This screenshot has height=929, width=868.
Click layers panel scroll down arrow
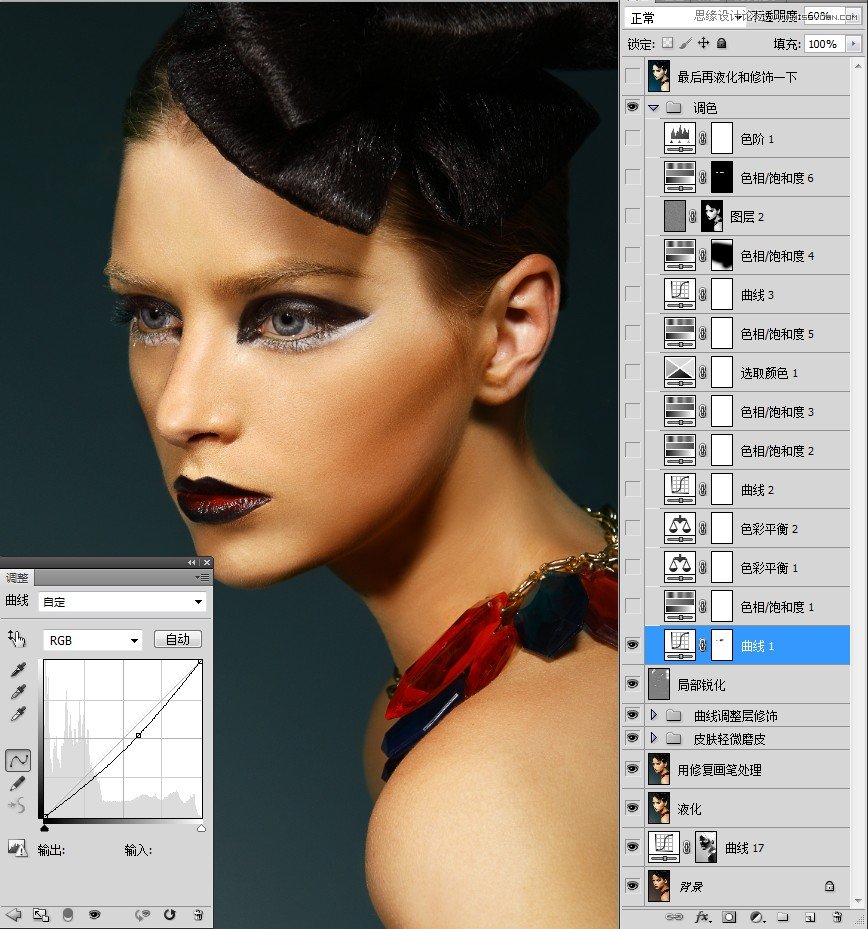point(858,901)
